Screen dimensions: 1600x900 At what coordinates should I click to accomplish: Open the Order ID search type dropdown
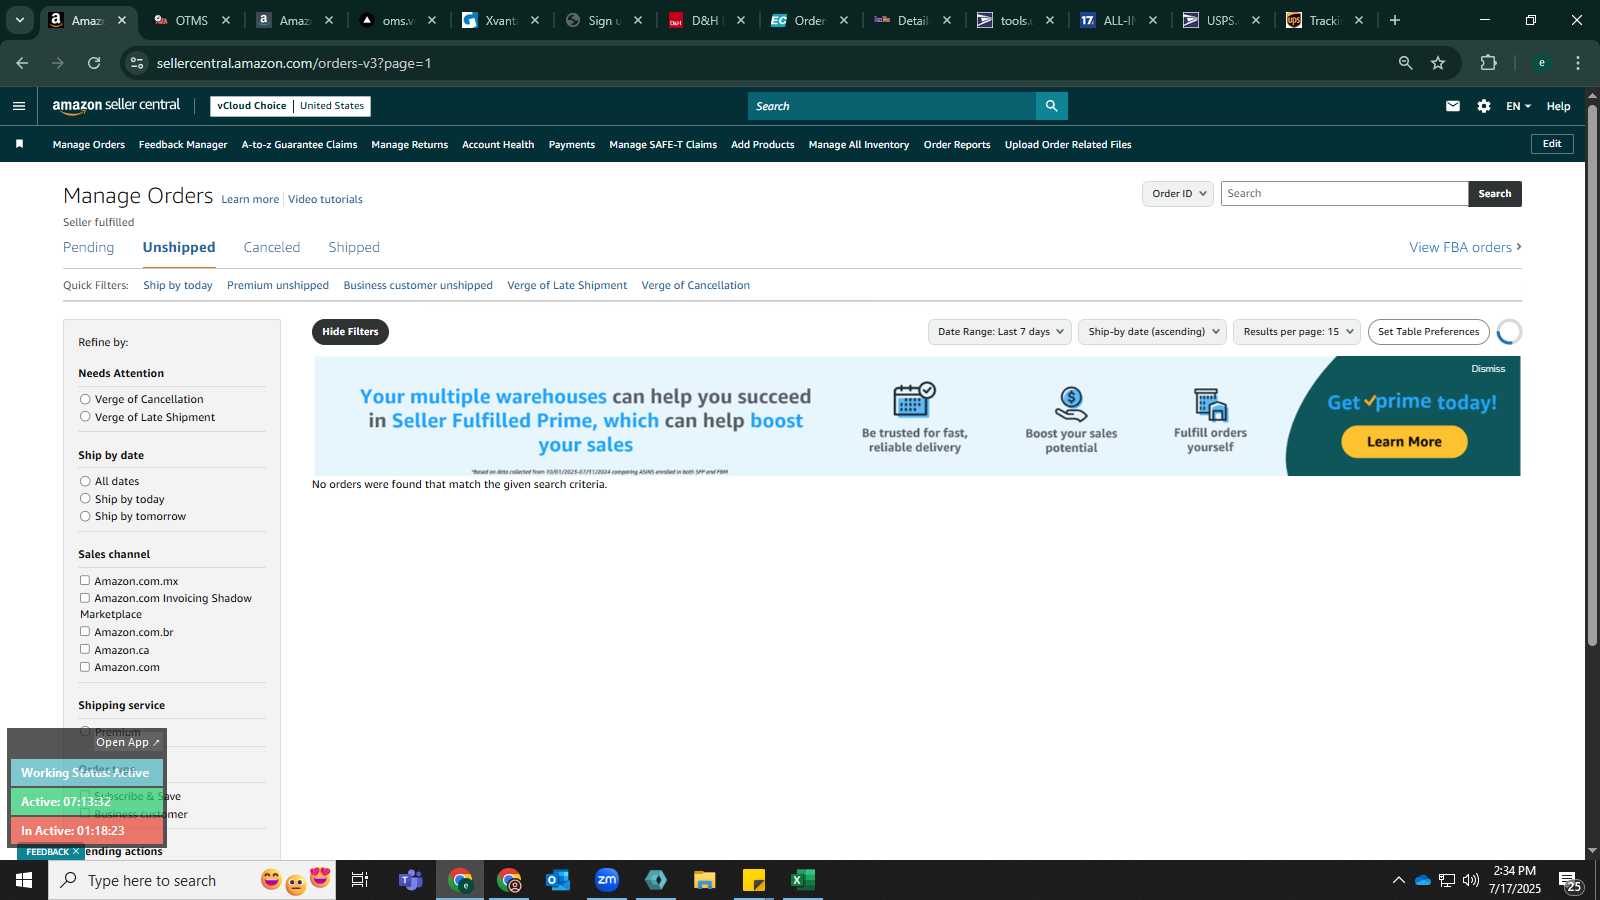tap(1178, 194)
